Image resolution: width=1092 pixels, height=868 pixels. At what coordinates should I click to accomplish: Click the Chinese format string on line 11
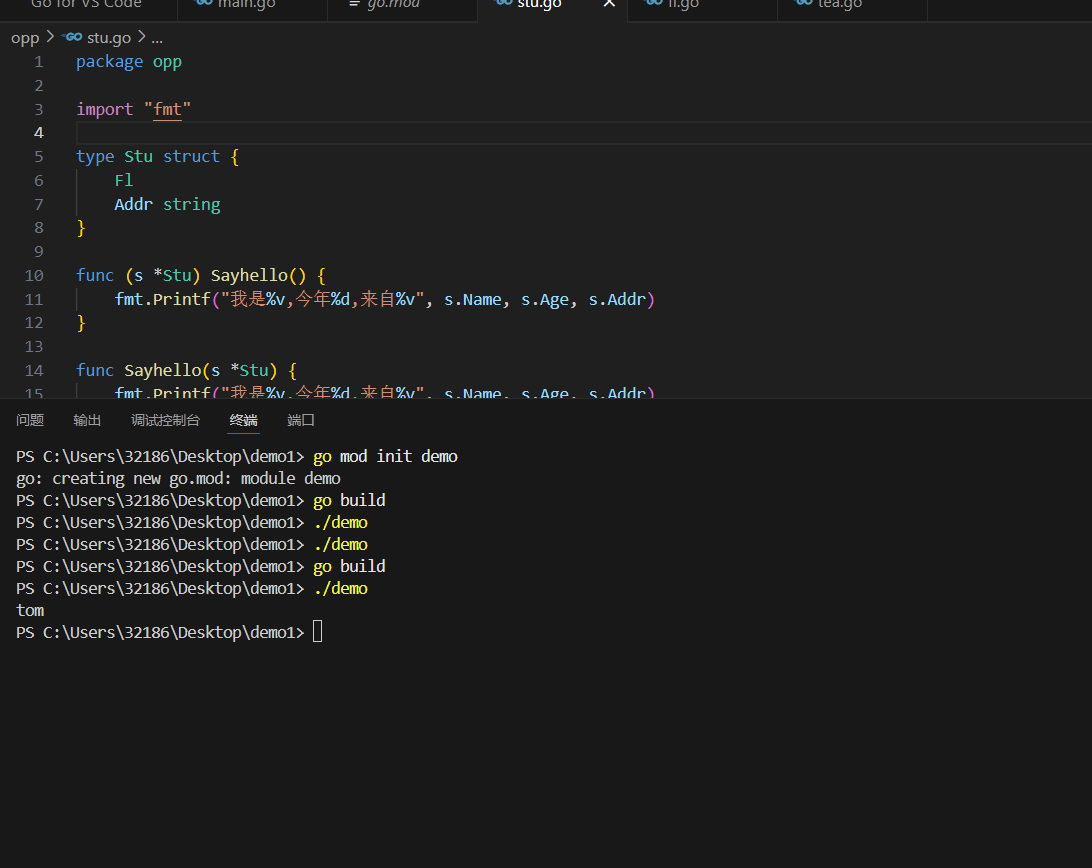[x=322, y=300]
